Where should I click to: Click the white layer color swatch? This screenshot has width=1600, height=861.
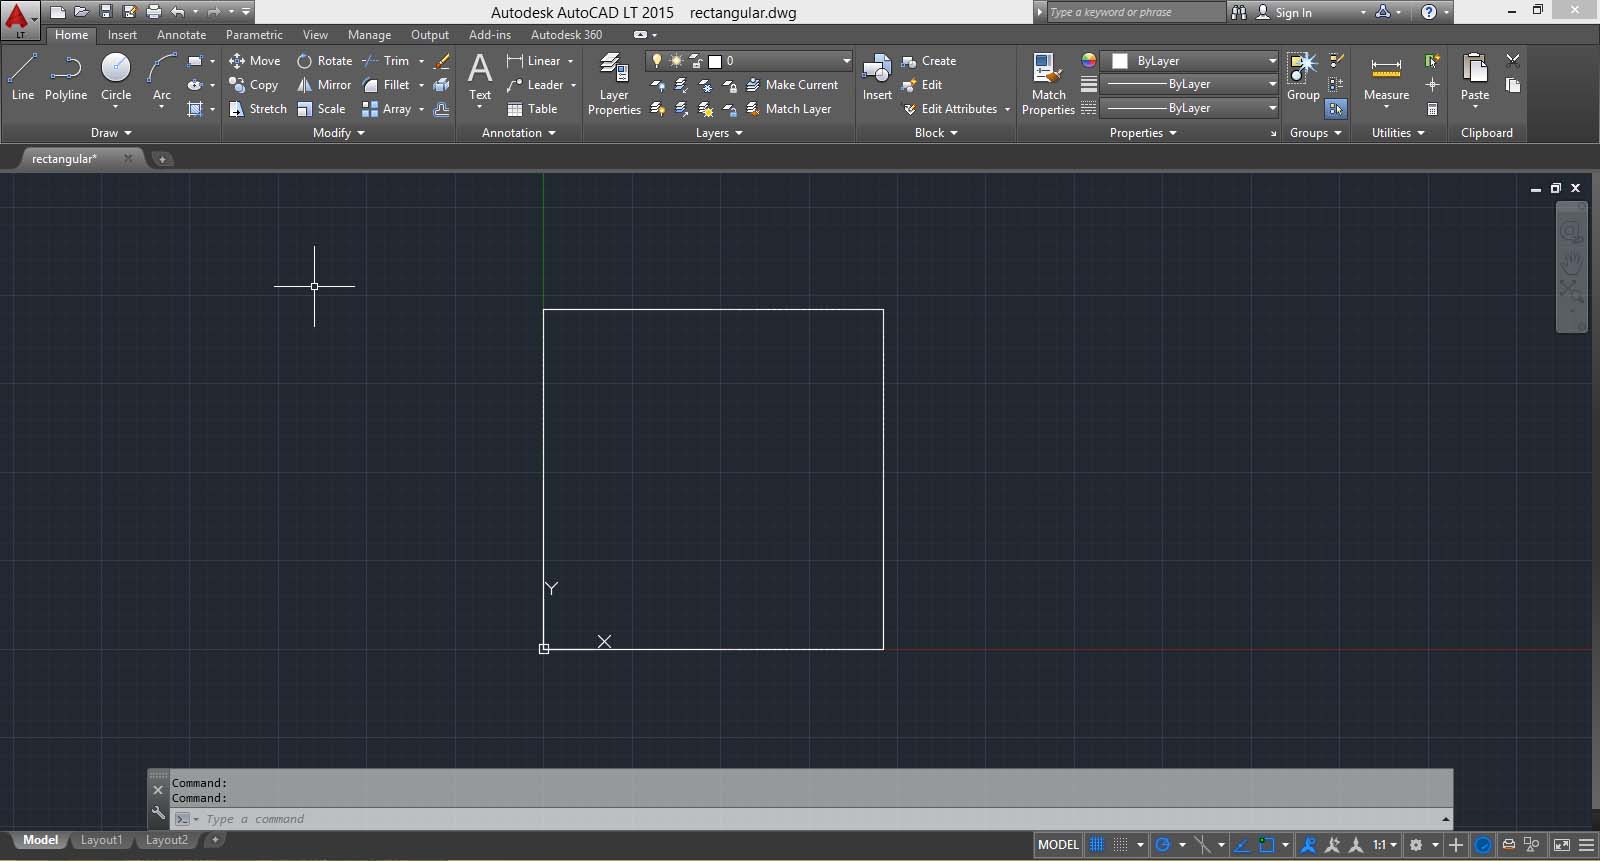point(715,61)
